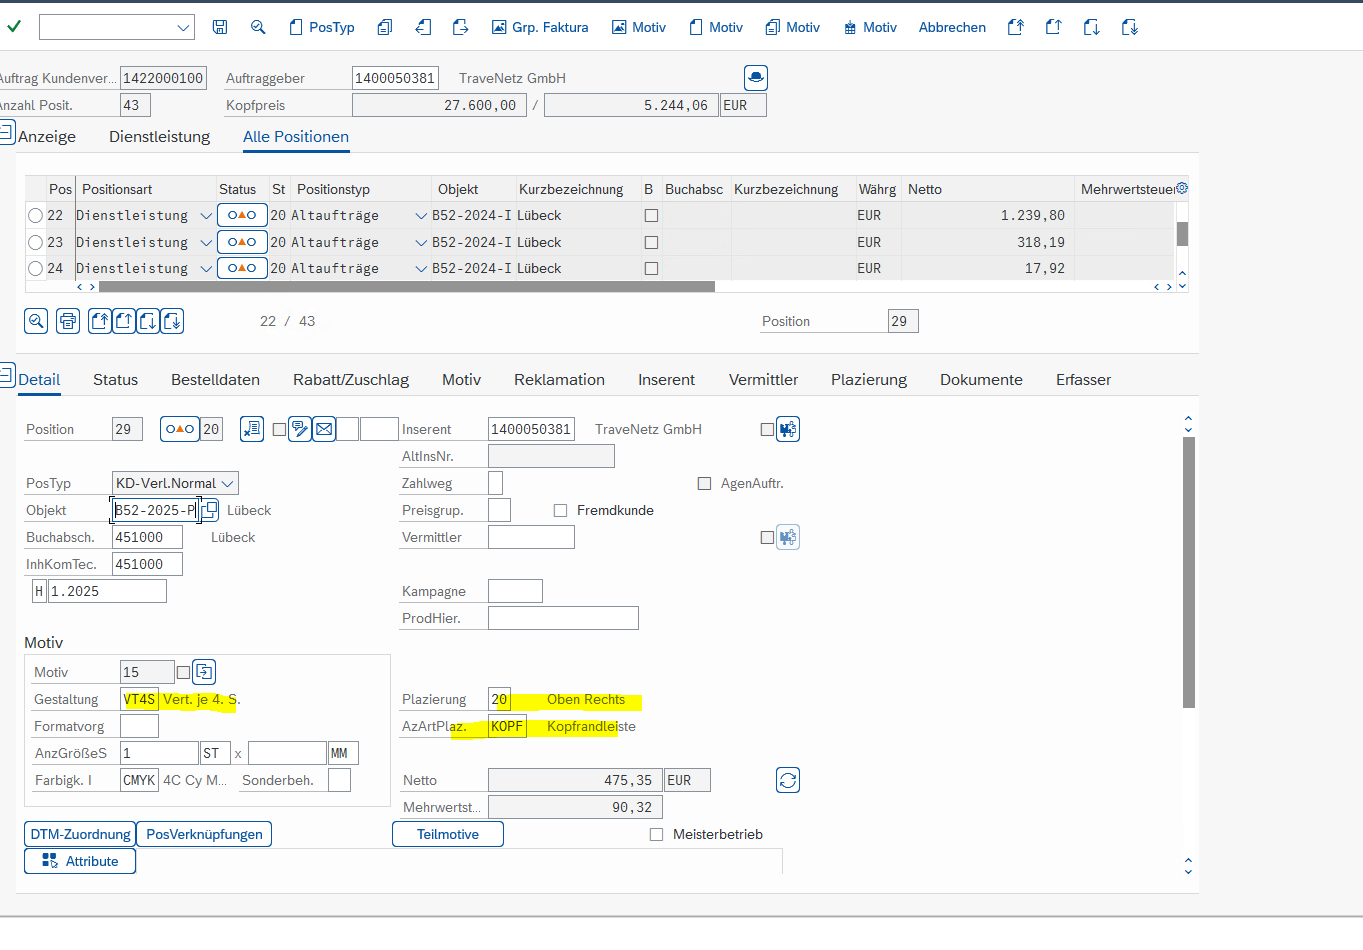Click the text note pencil icon
Viewport: 1363px width, 950px height.
(300, 429)
